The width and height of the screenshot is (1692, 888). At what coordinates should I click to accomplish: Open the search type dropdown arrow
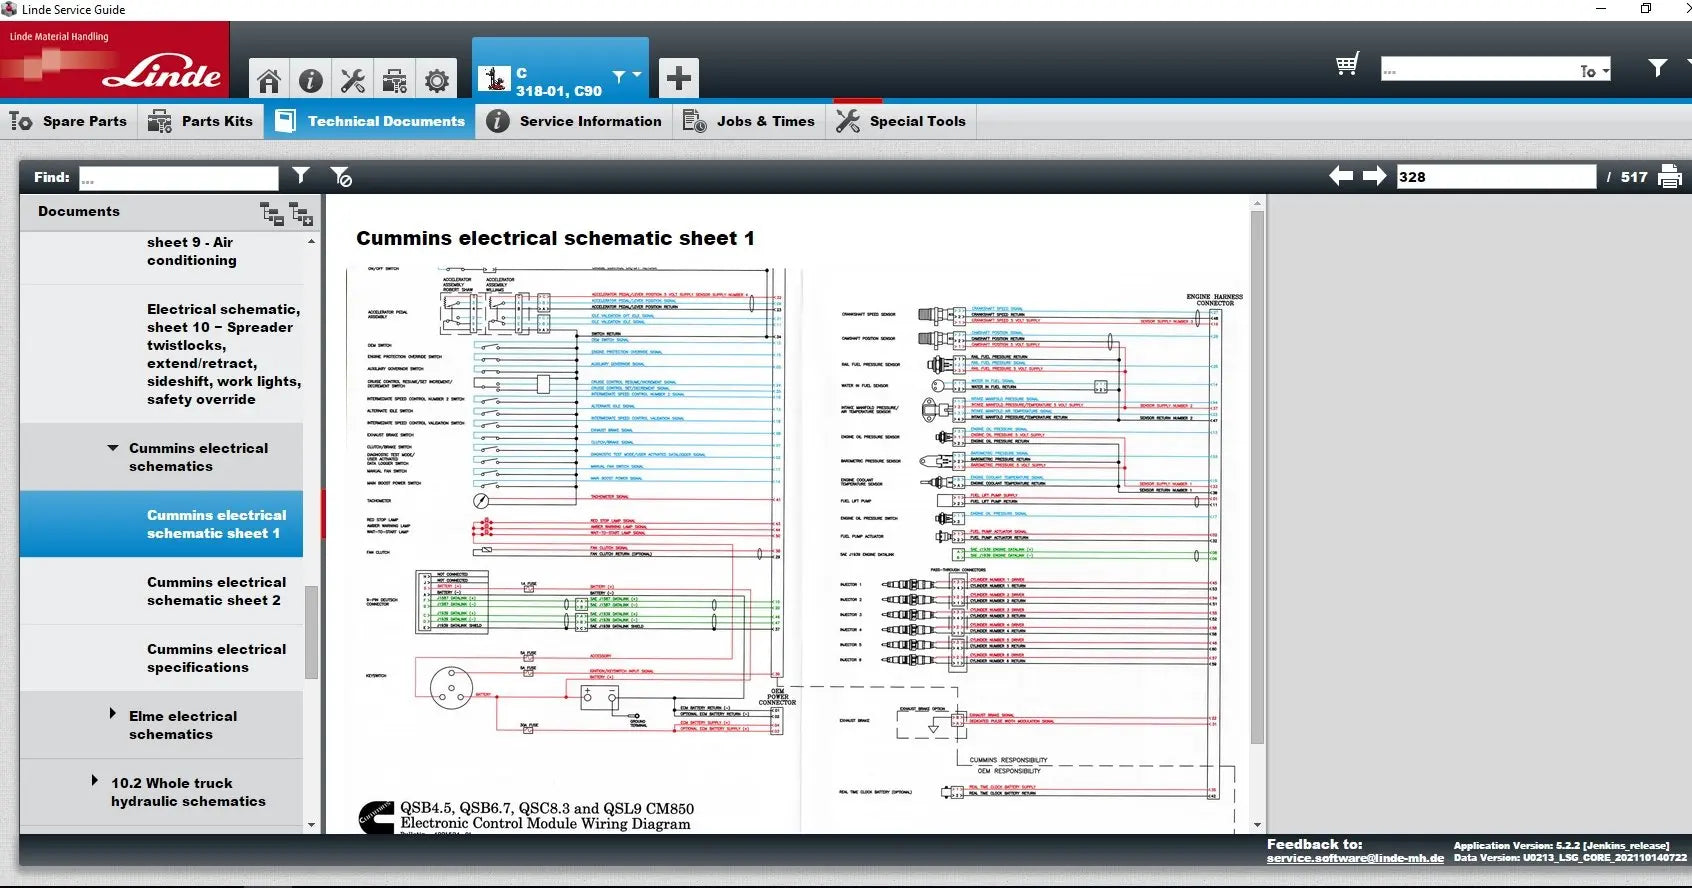[1606, 71]
